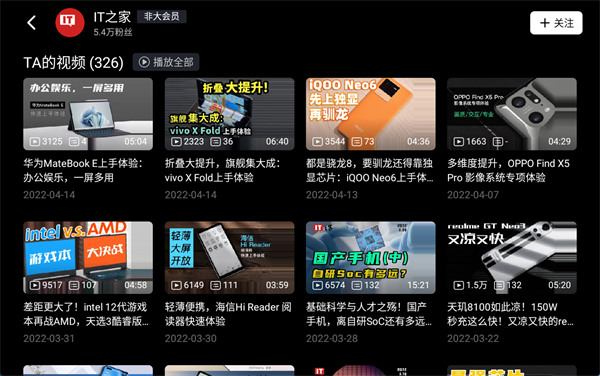The image size is (600, 376).
Task: Click the danmaku icon on the MateBook E video
Action: [74, 142]
